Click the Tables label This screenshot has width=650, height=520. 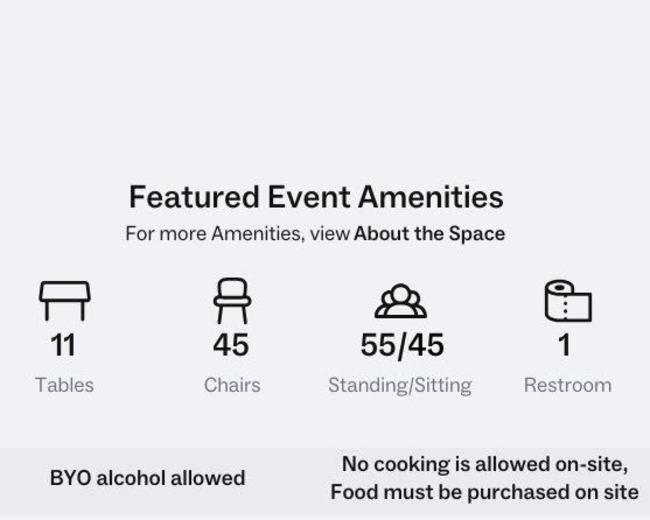point(64,385)
